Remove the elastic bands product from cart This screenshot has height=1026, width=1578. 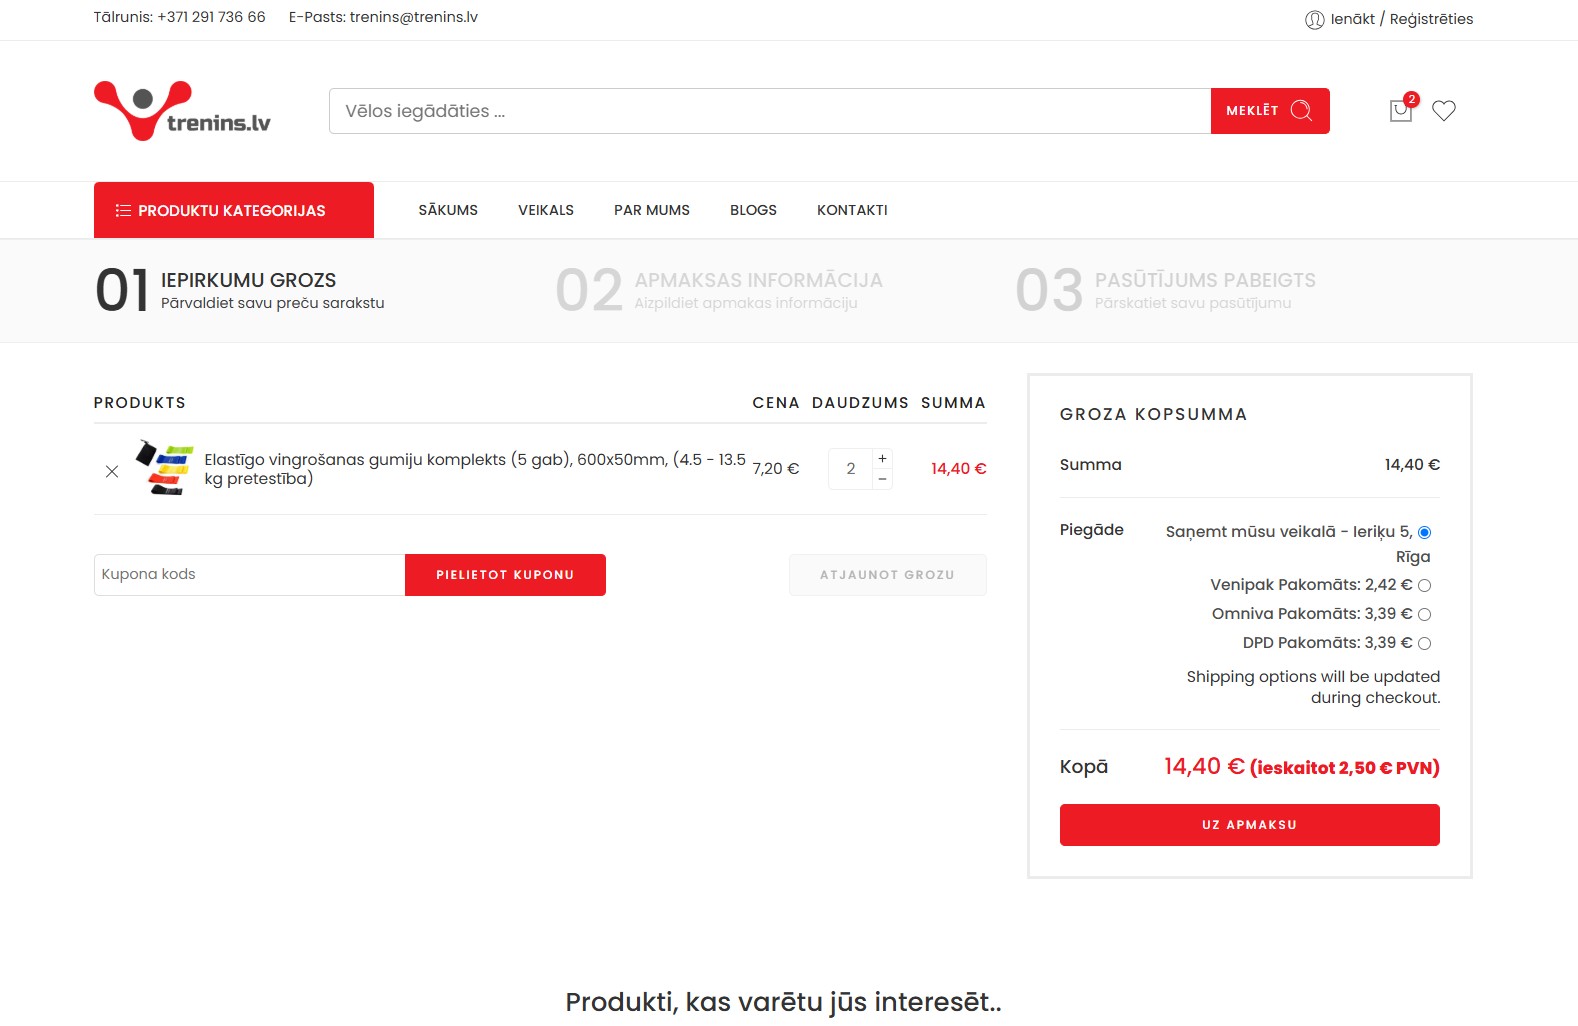pos(112,471)
